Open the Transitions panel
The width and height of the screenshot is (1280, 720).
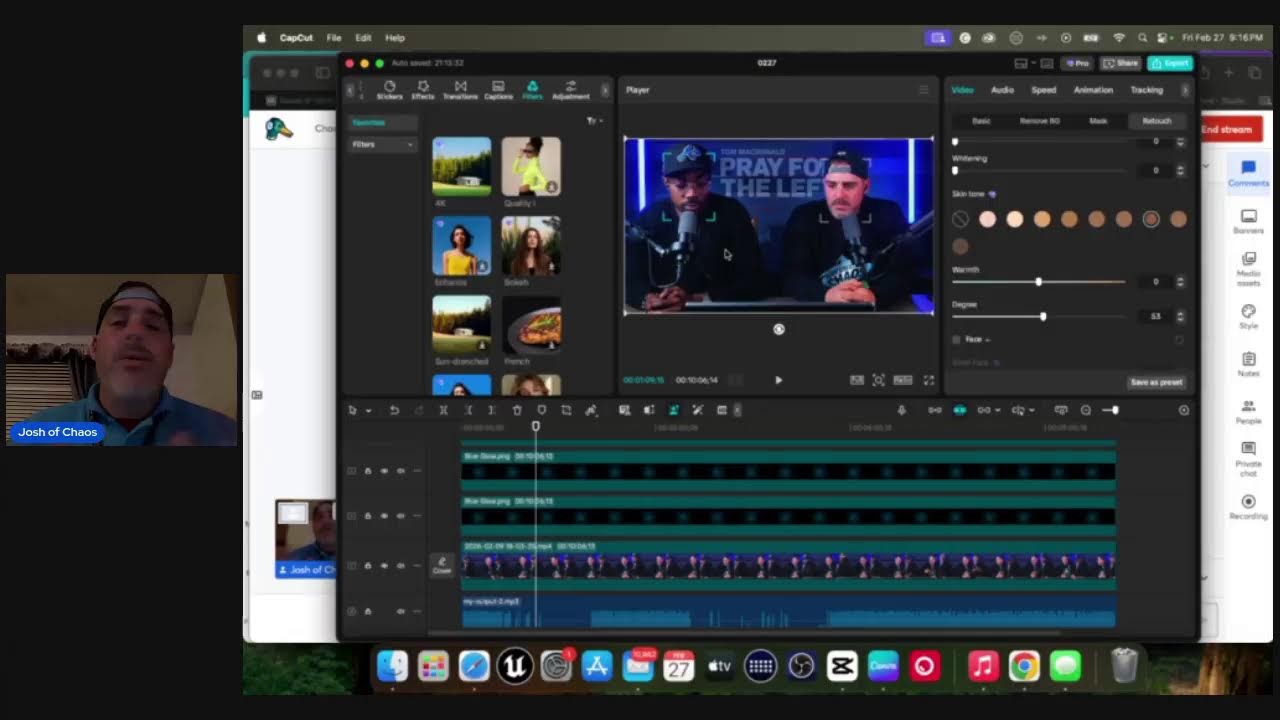pyautogui.click(x=460, y=90)
